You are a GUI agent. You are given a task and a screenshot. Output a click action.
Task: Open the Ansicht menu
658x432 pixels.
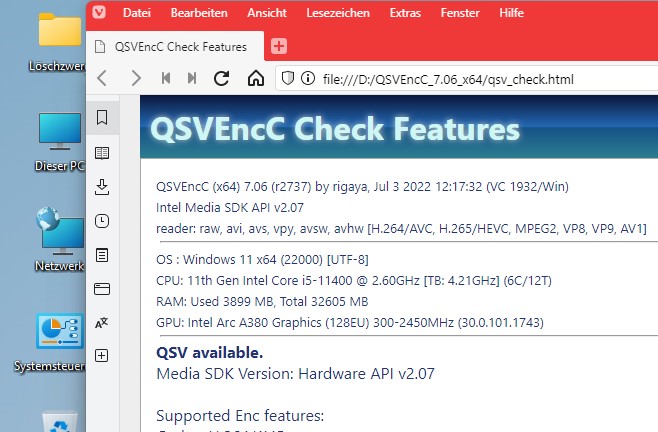(267, 13)
